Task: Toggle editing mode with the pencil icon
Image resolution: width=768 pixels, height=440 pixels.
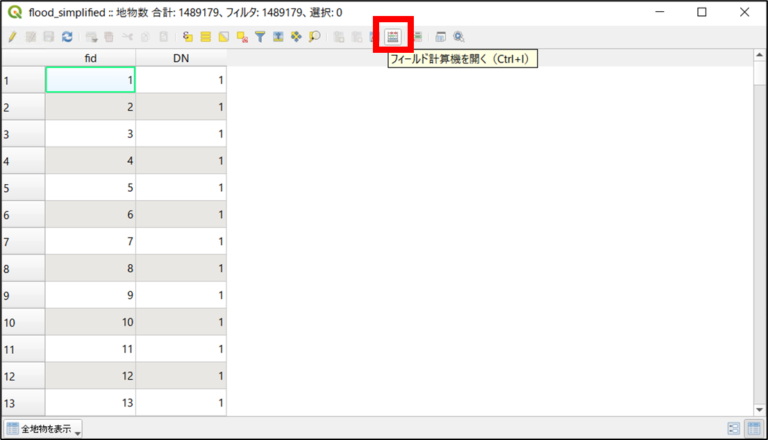Action: tap(12, 37)
